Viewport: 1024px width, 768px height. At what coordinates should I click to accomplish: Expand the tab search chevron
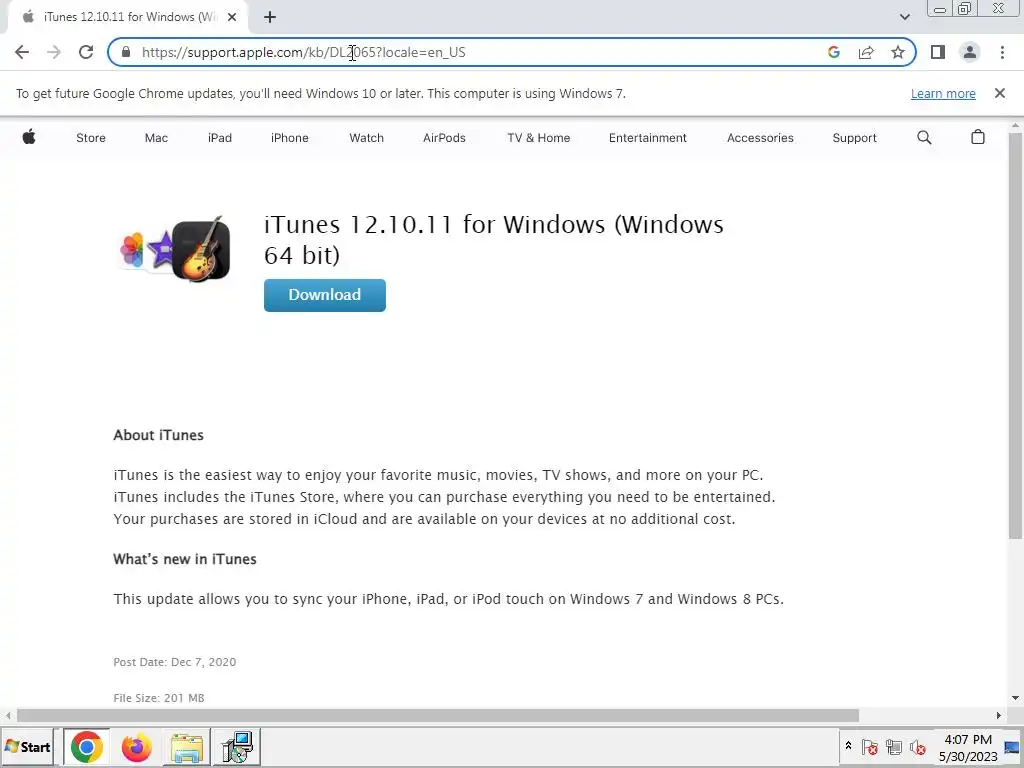[x=904, y=17]
